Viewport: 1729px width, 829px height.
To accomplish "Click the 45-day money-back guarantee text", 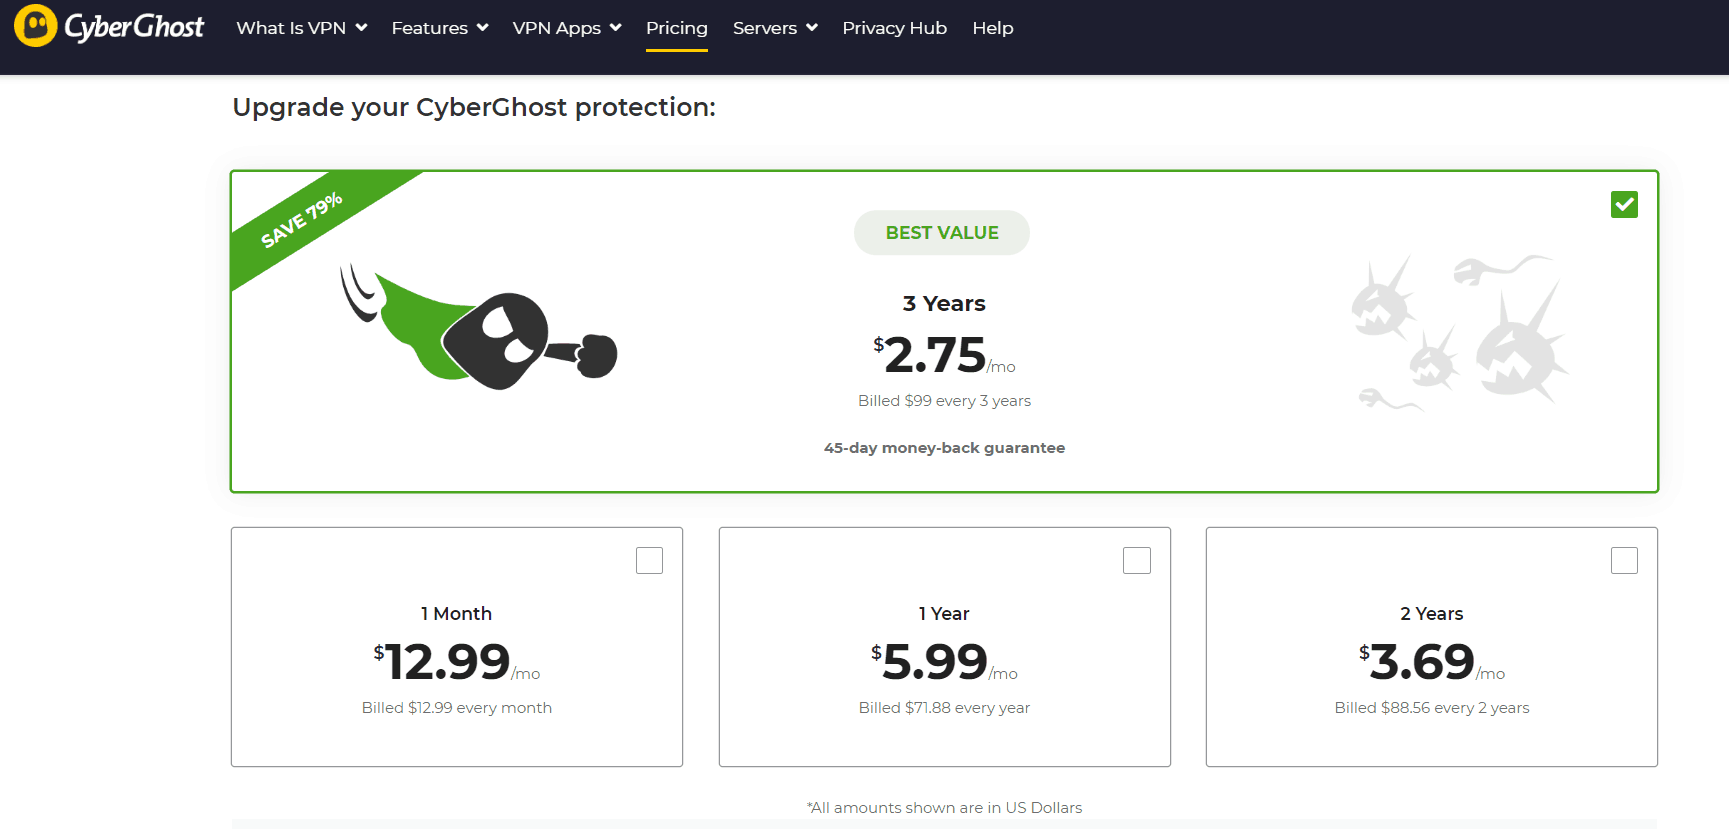I will [944, 448].
